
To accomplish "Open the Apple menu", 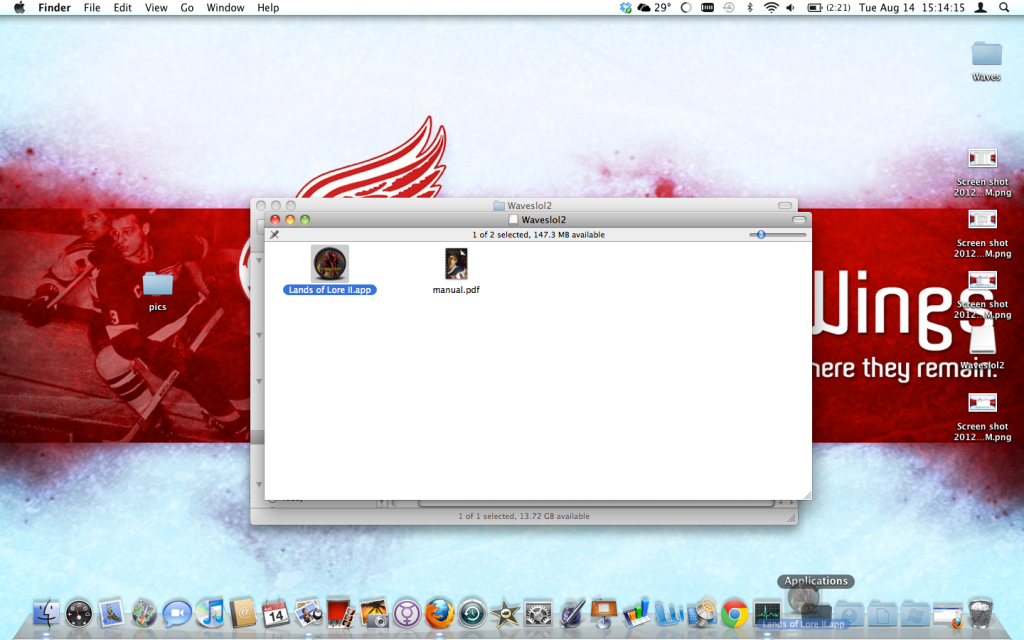I will (20, 7).
